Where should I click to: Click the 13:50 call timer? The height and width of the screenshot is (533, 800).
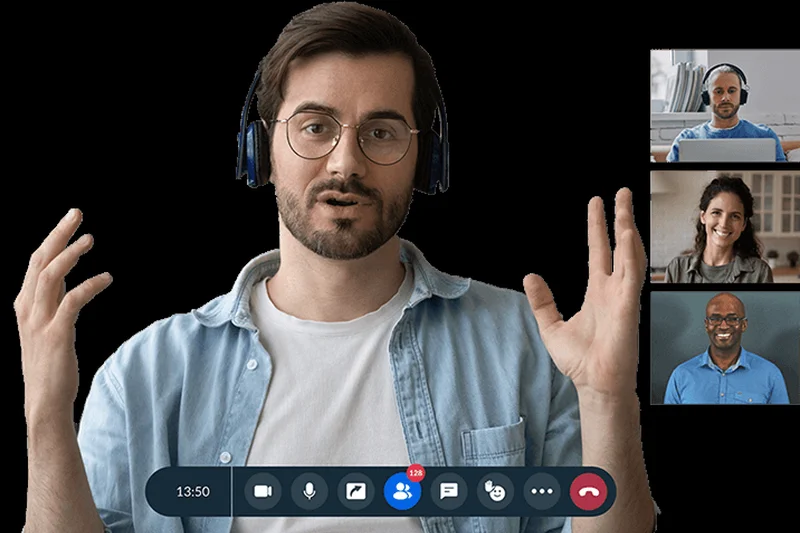[x=193, y=491]
